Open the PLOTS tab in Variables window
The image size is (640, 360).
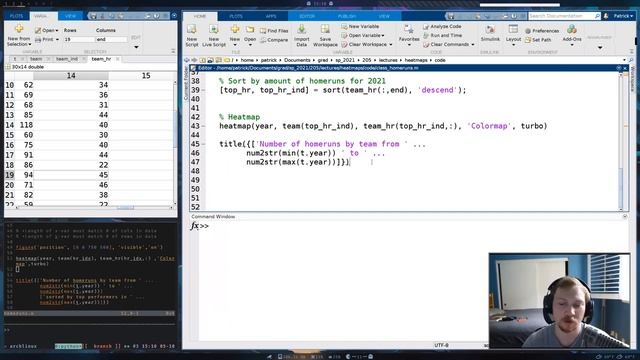[16, 16]
